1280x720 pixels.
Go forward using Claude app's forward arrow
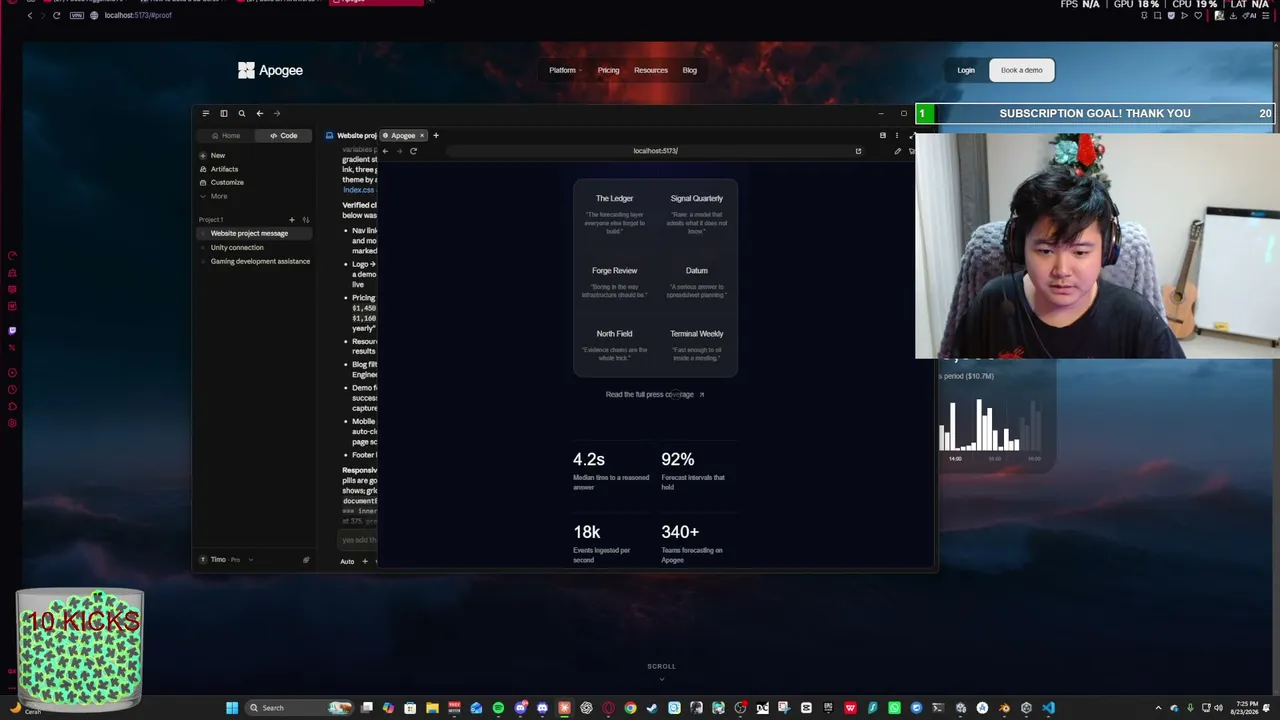coord(277,113)
